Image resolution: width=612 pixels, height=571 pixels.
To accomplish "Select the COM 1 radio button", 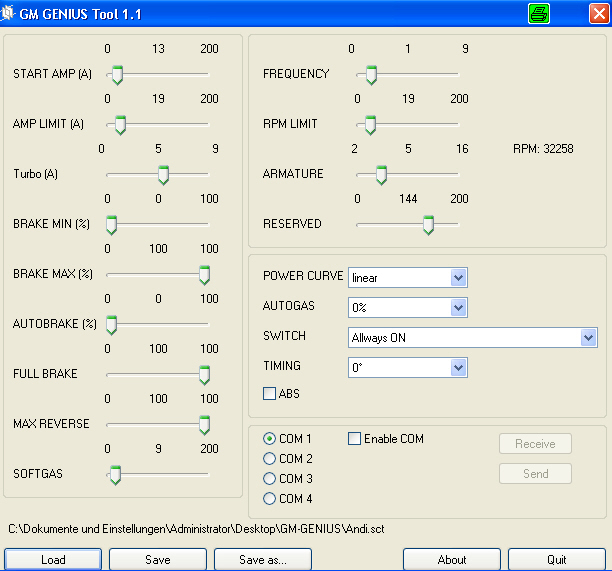I will pos(269,439).
